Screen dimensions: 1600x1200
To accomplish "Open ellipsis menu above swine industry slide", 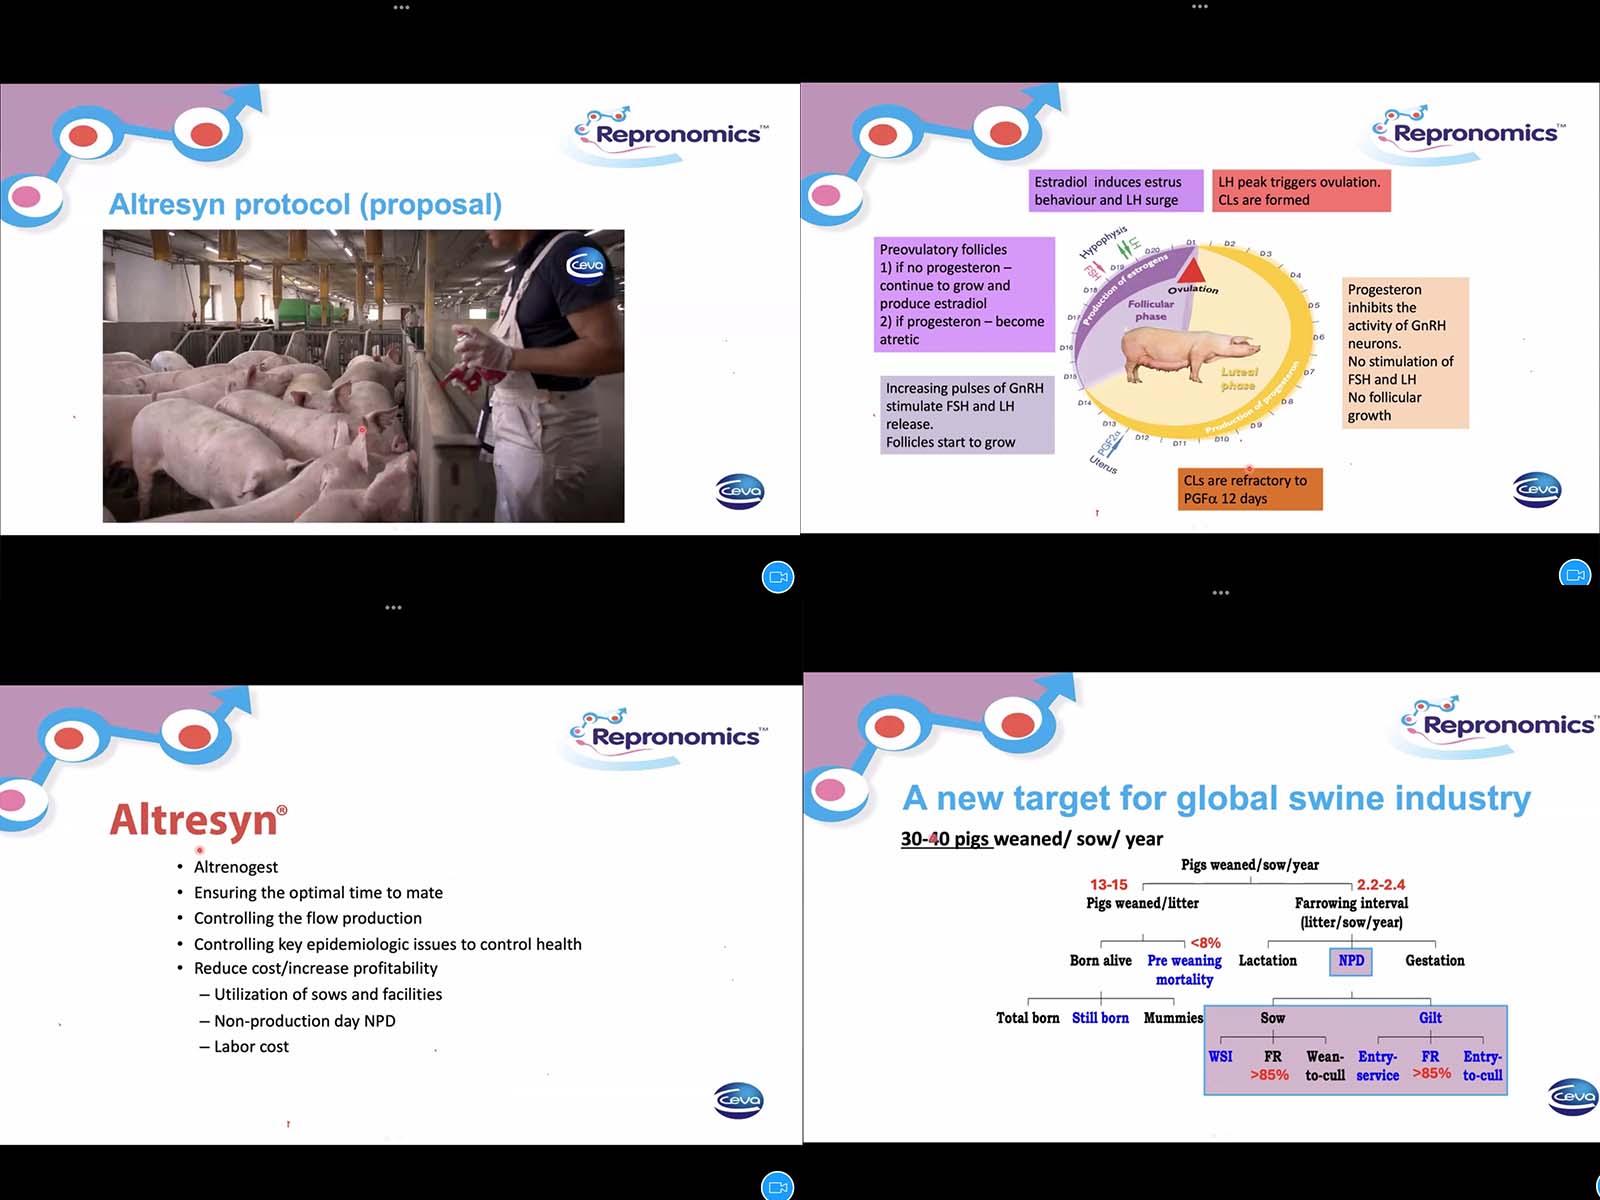I will click(1220, 593).
